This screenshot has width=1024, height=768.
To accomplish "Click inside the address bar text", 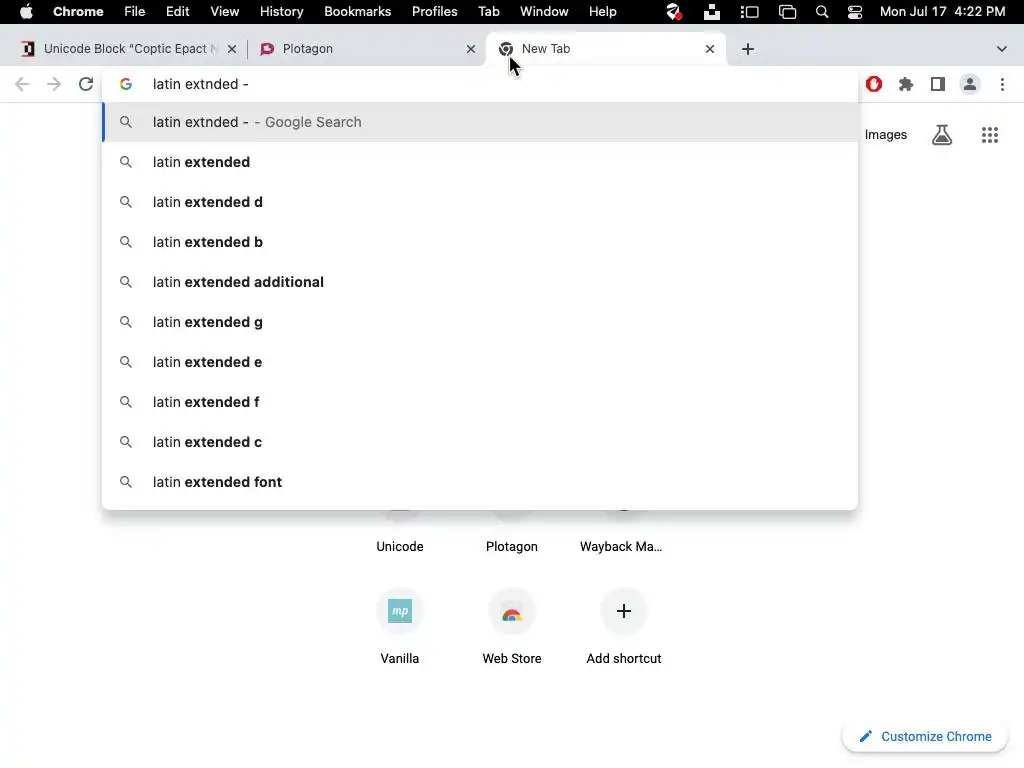I will (x=200, y=84).
